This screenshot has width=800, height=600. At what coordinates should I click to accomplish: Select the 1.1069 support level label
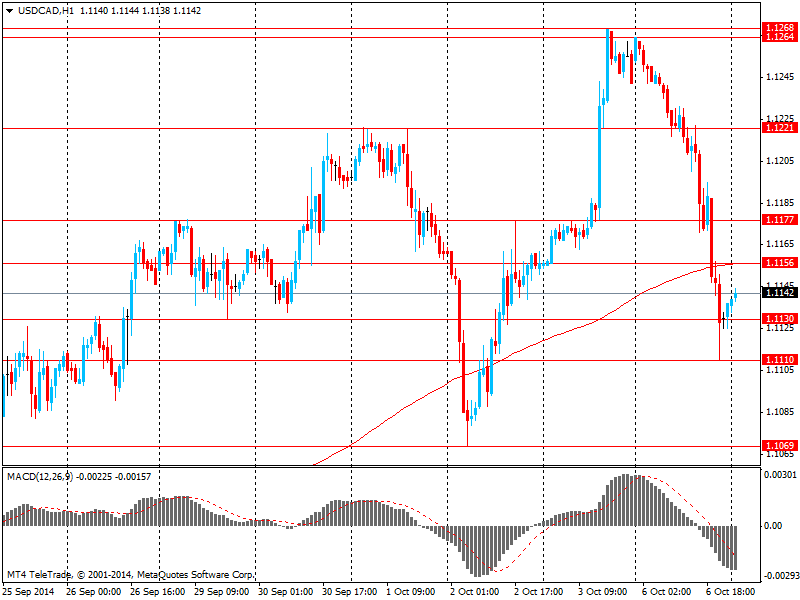pyautogui.click(x=780, y=445)
